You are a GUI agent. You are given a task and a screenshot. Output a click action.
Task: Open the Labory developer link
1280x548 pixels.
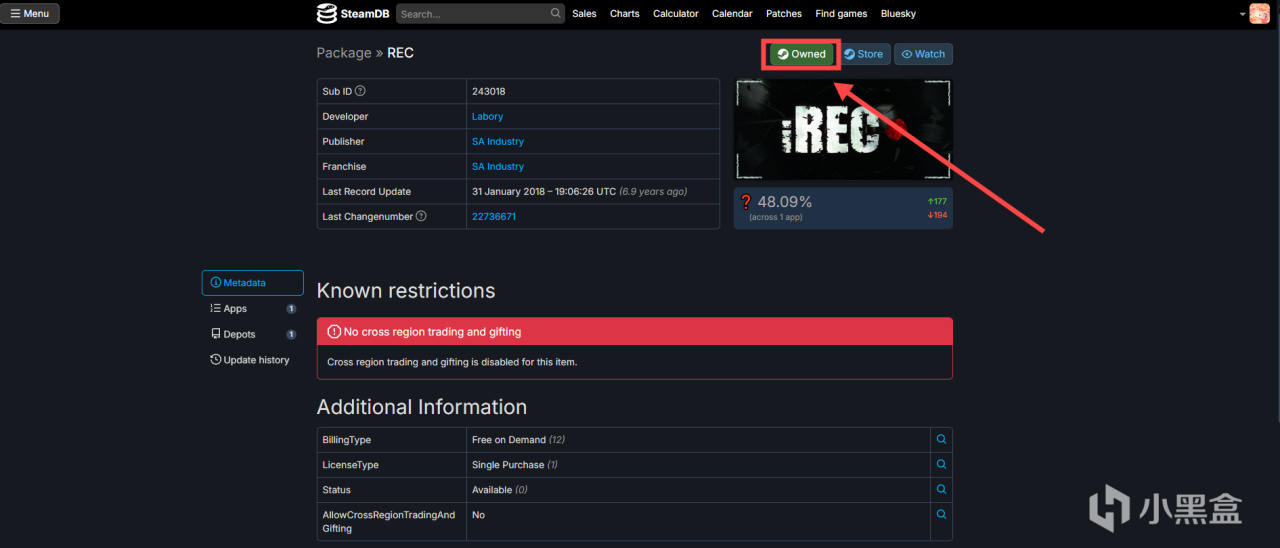487,116
